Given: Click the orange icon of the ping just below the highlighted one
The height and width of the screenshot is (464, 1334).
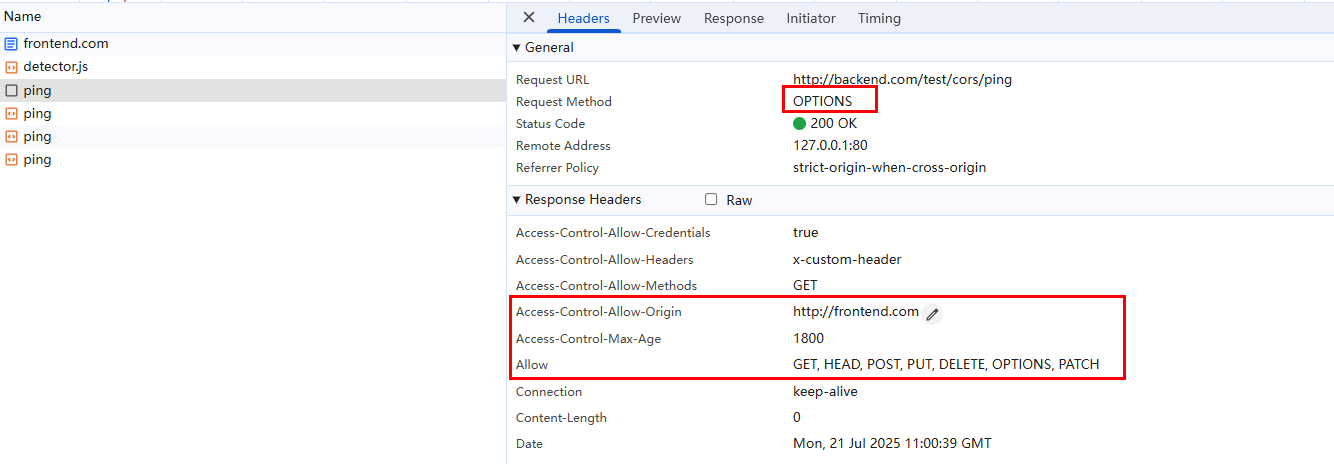Looking at the screenshot, I should click(x=11, y=114).
